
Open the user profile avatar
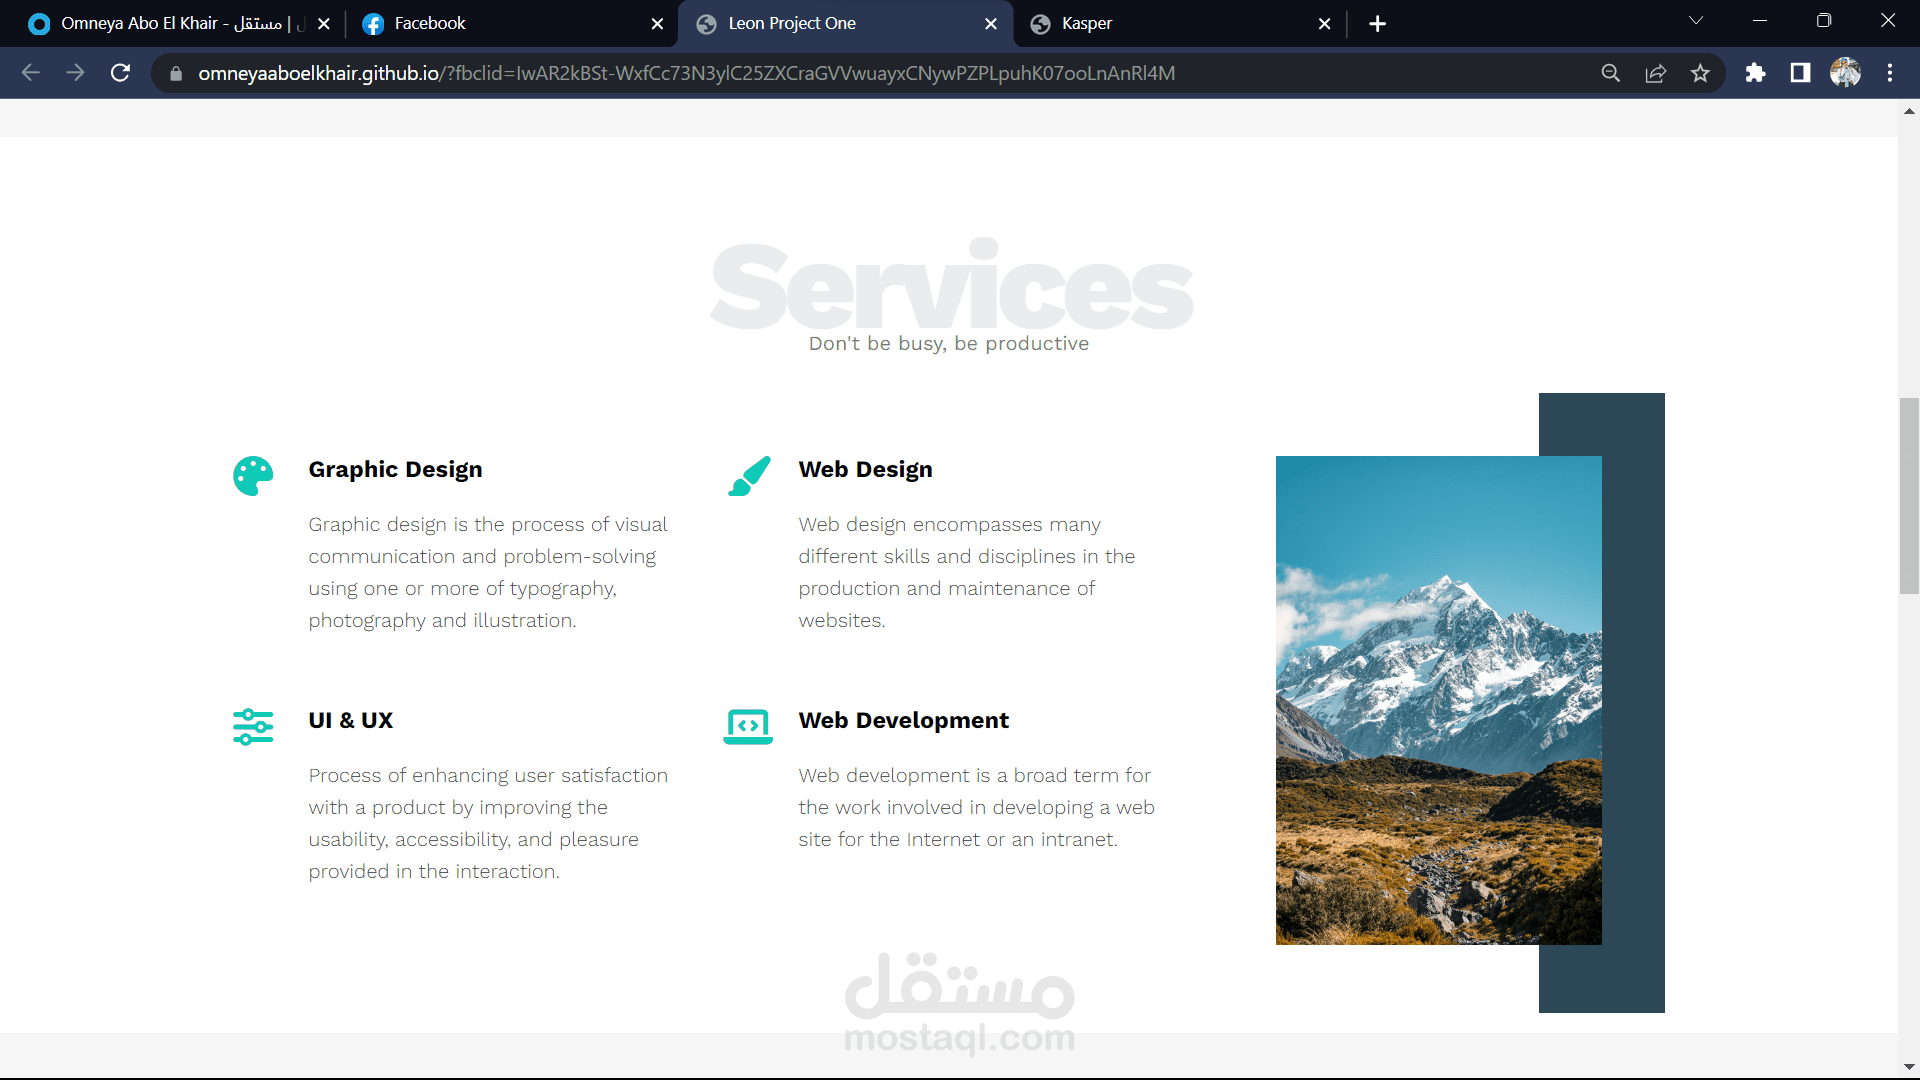pos(1845,73)
